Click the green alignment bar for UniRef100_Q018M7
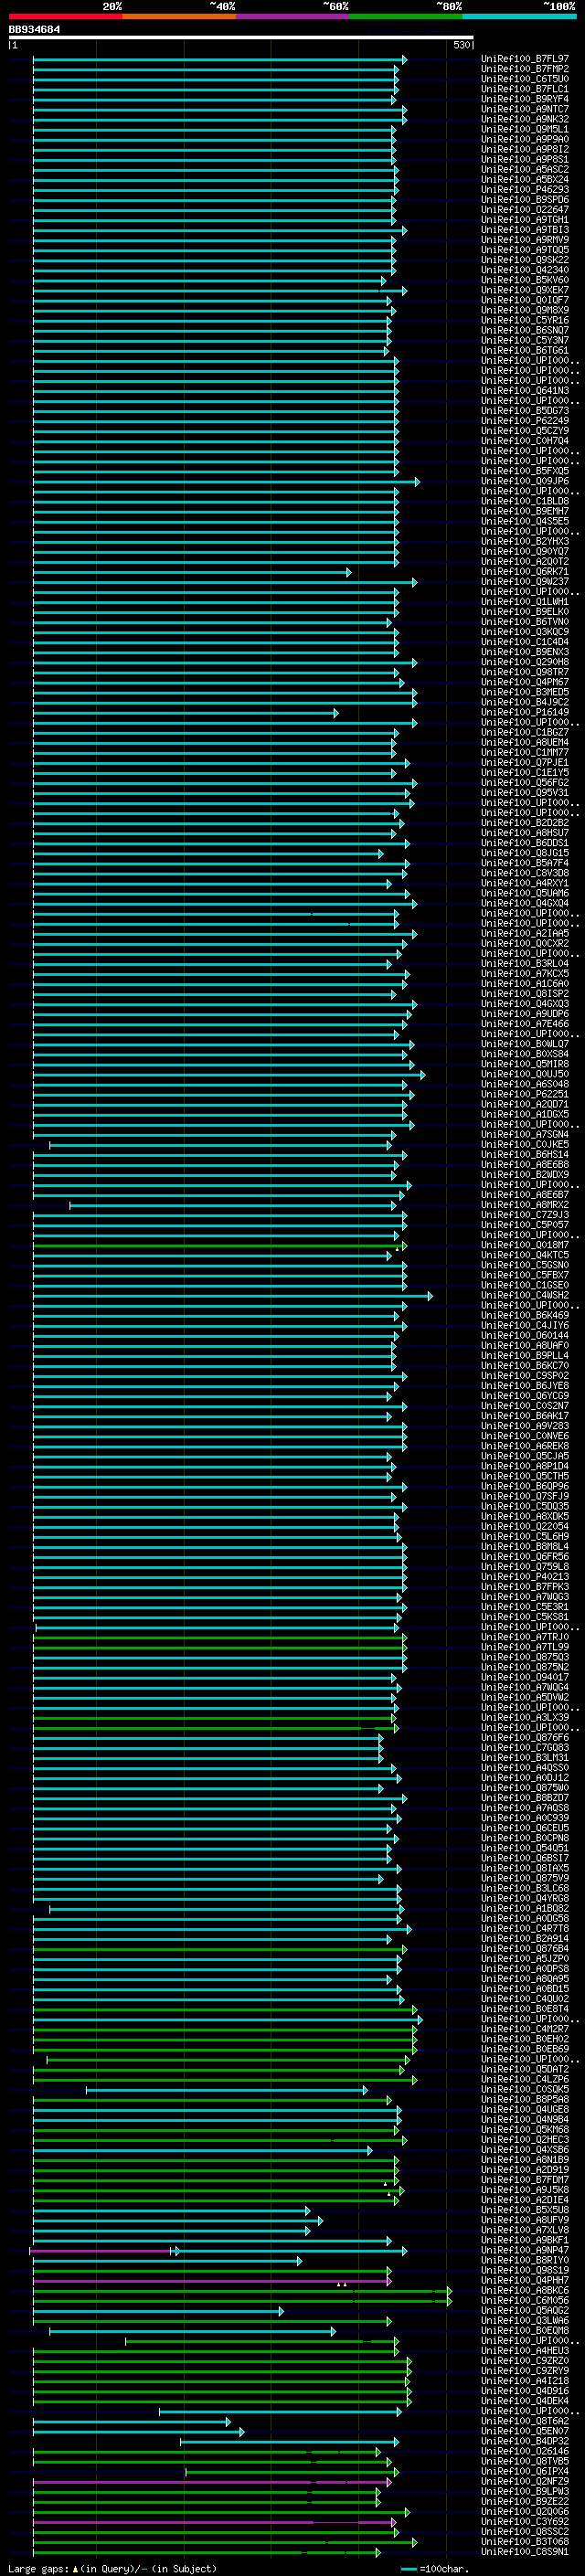 [219, 1245]
